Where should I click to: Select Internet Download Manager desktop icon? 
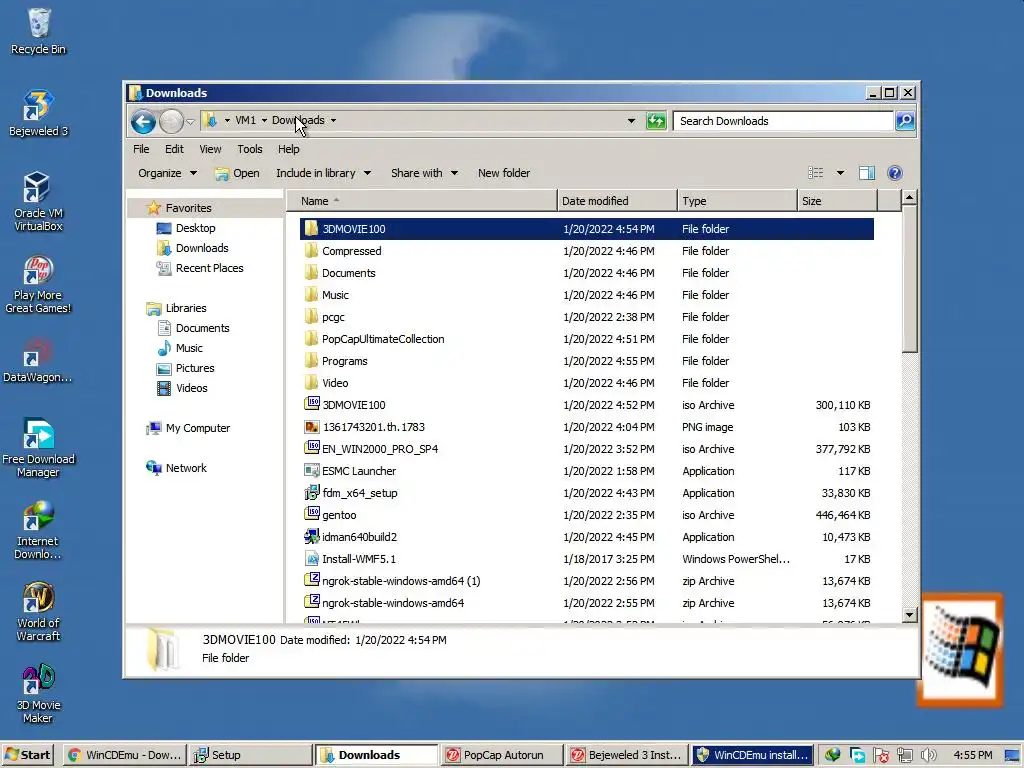pos(38,530)
